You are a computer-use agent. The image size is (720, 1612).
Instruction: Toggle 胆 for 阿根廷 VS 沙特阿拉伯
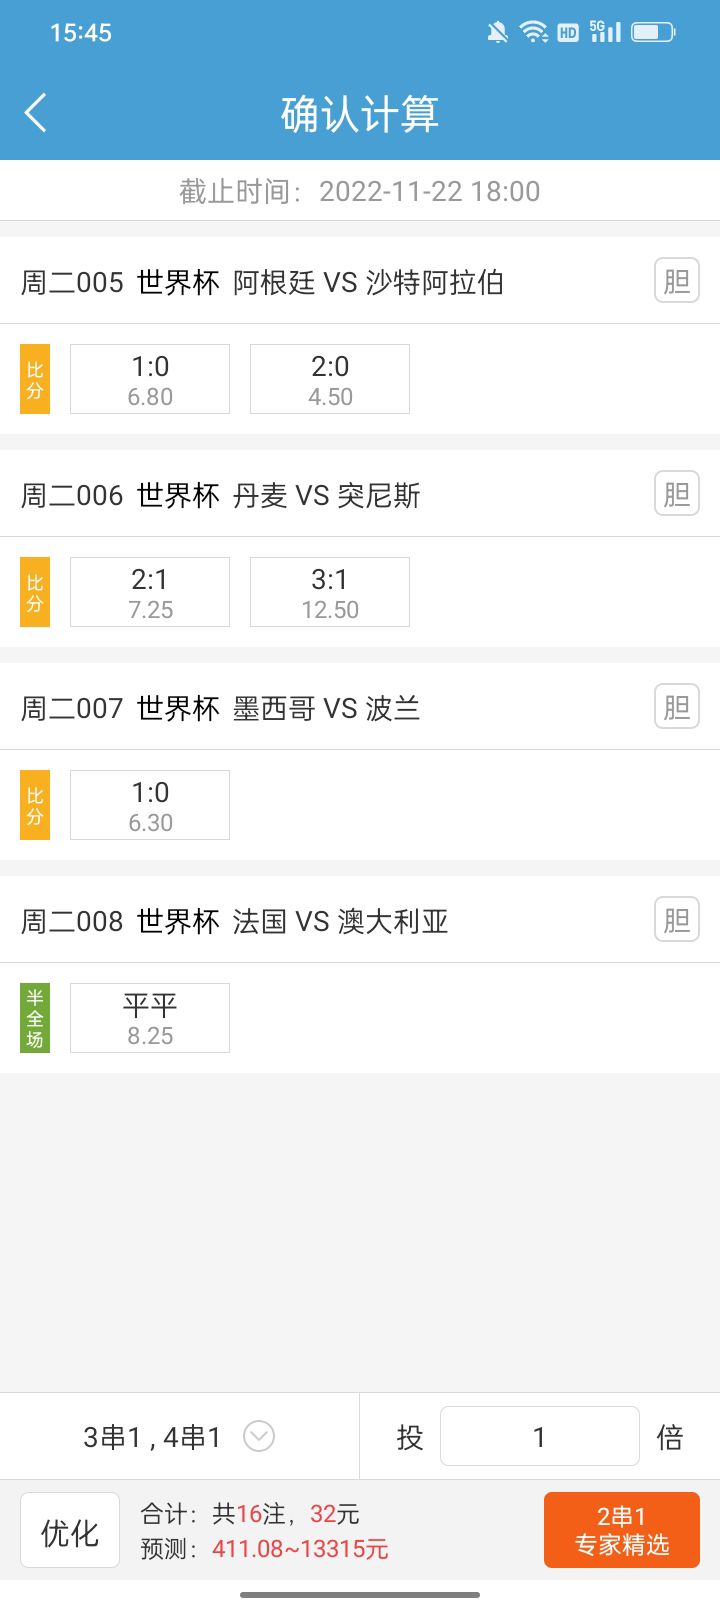pyautogui.click(x=677, y=281)
